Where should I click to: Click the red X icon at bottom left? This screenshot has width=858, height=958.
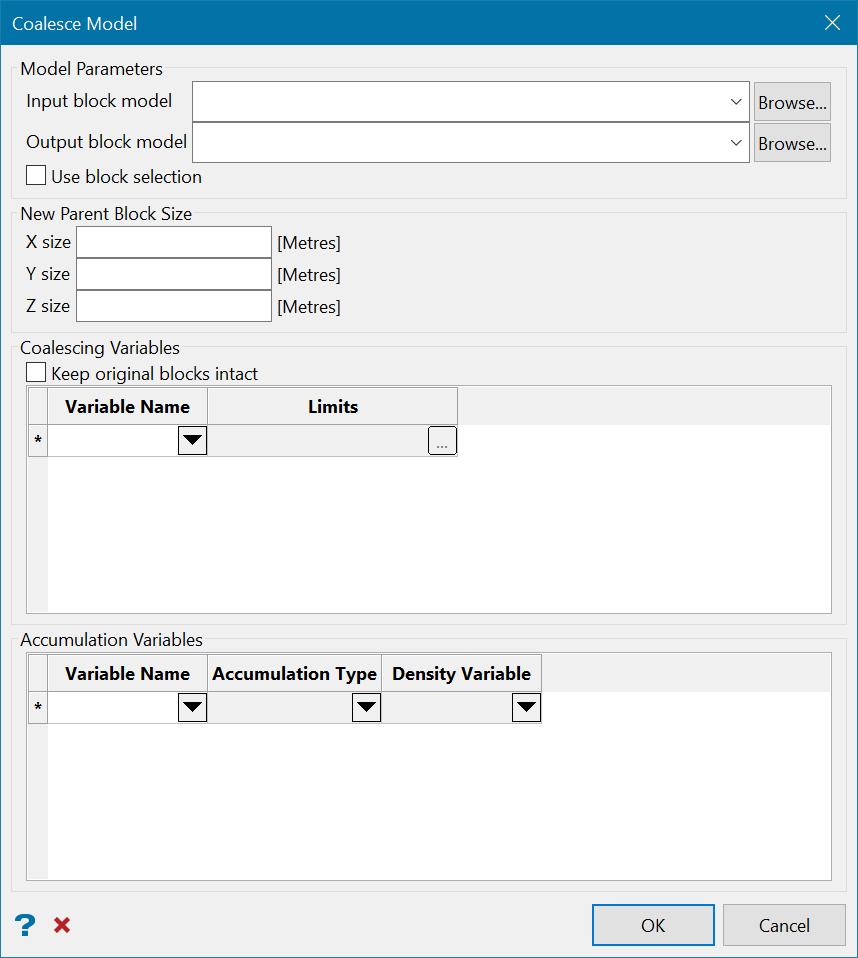click(x=62, y=925)
